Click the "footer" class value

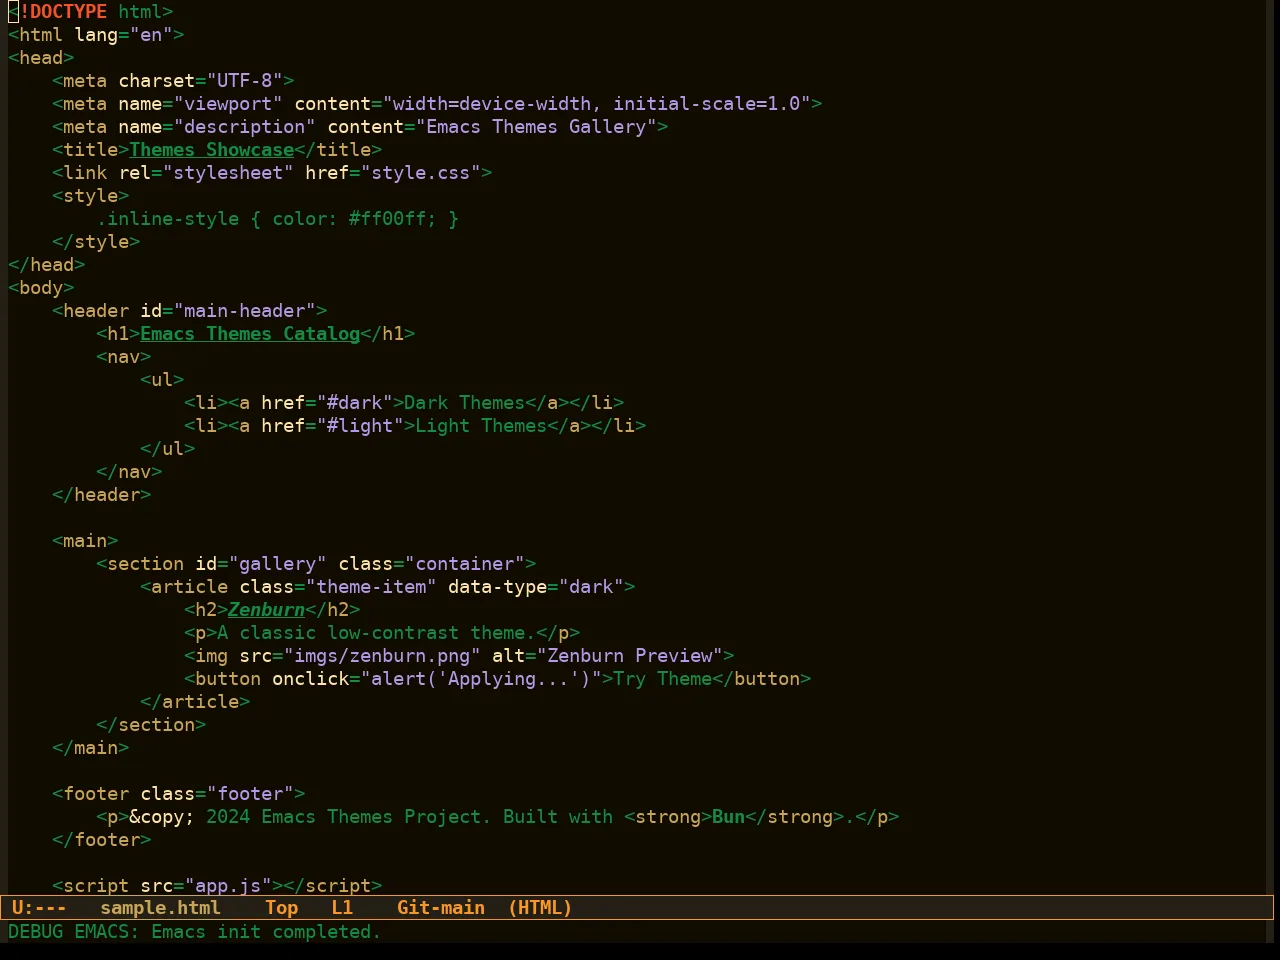coord(250,794)
